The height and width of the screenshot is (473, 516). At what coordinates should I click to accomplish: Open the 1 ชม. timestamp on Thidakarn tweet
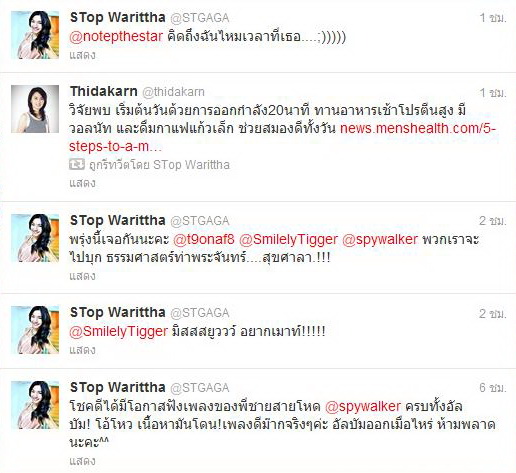tap(493, 93)
